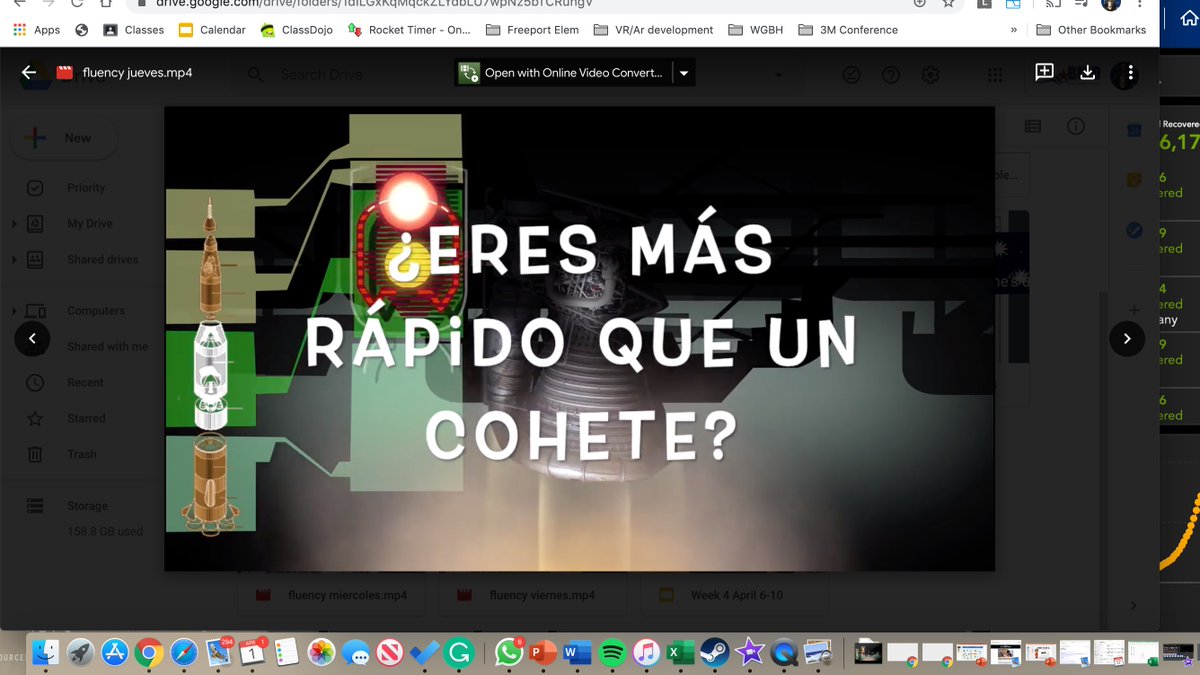Open Google Chrome in the dock
Screen dimensions: 1200x675
point(149,653)
